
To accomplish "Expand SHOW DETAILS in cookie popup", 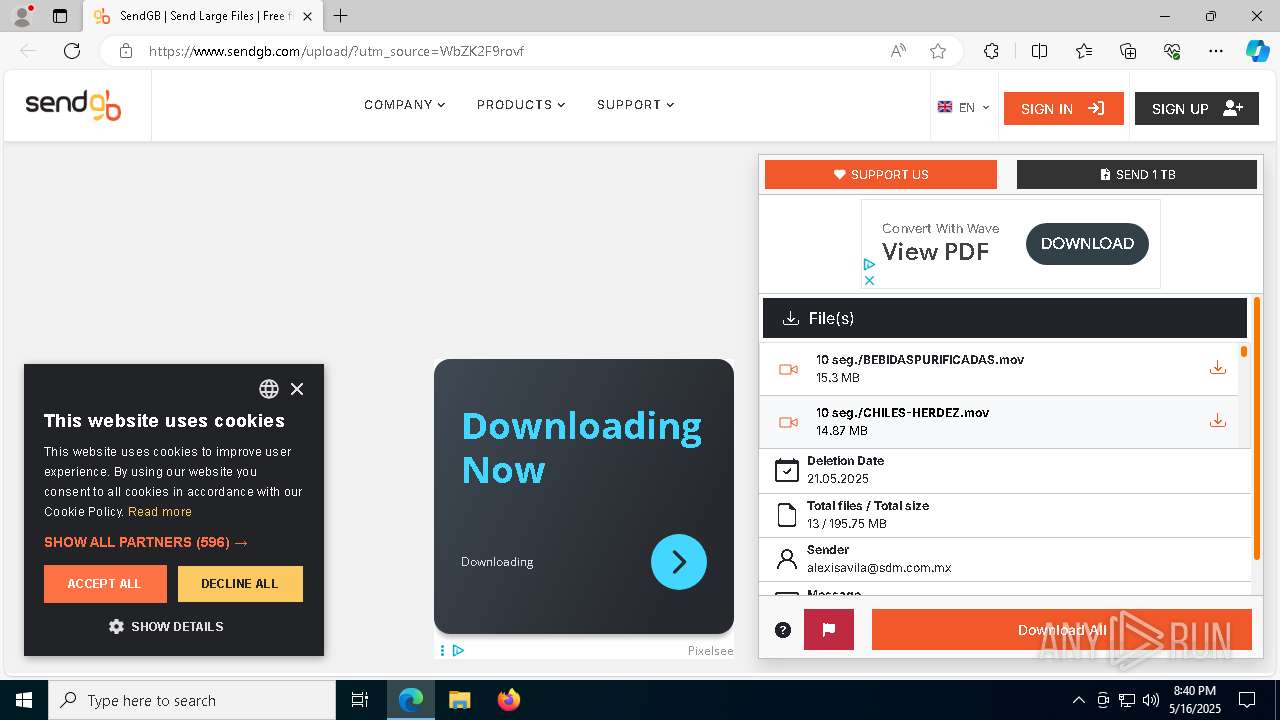I will [166, 626].
